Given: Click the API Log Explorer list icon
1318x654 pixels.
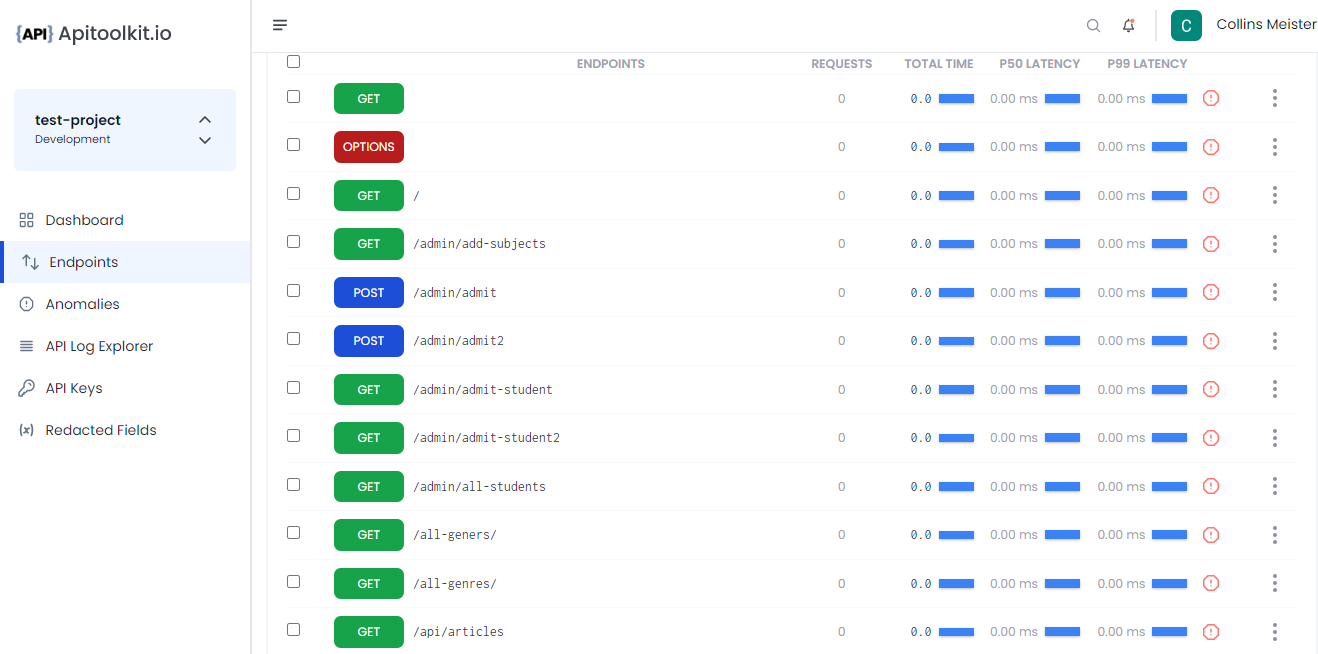Looking at the screenshot, I should tap(25, 345).
